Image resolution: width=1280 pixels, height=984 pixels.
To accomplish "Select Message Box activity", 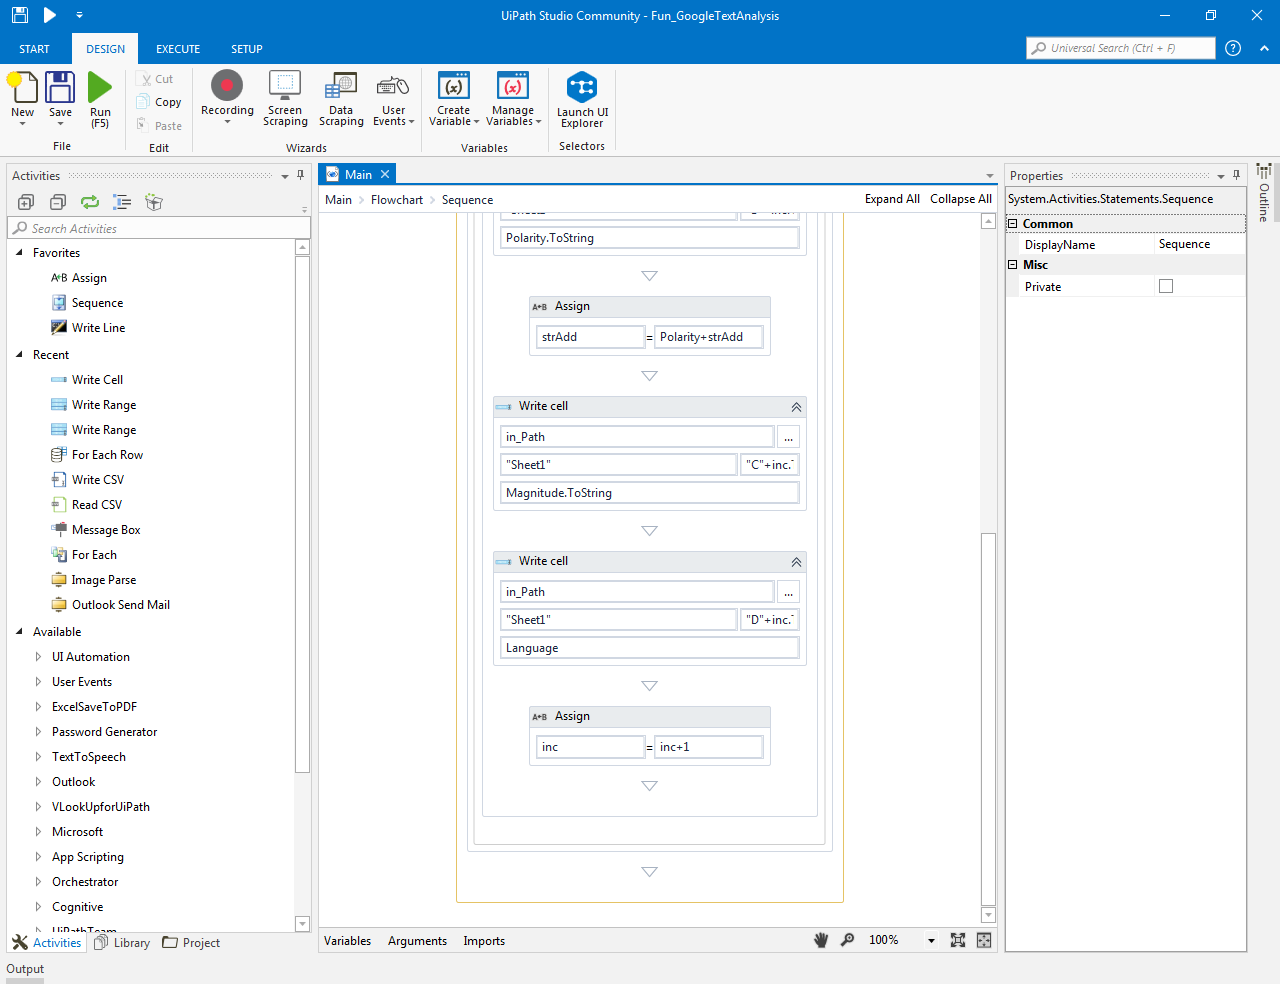I will tap(106, 530).
